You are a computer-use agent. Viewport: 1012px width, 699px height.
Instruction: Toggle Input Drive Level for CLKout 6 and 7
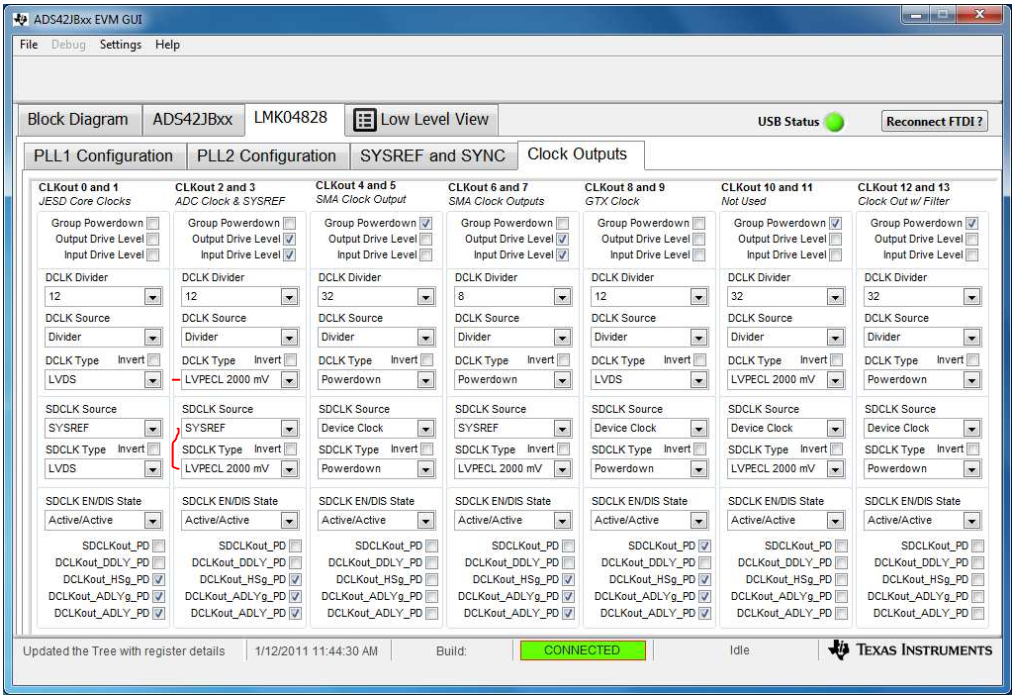point(563,255)
